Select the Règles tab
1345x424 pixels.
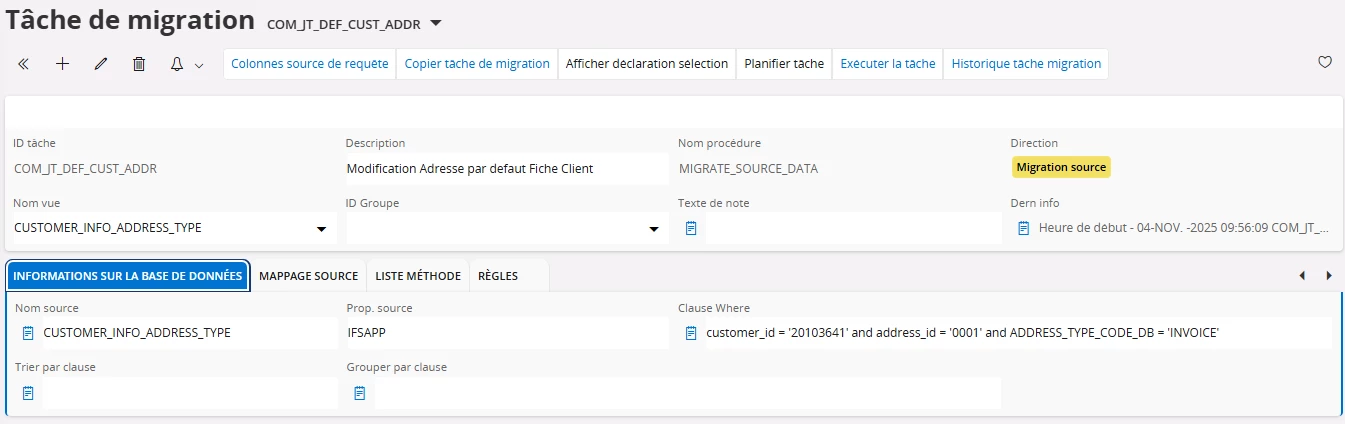(498, 276)
